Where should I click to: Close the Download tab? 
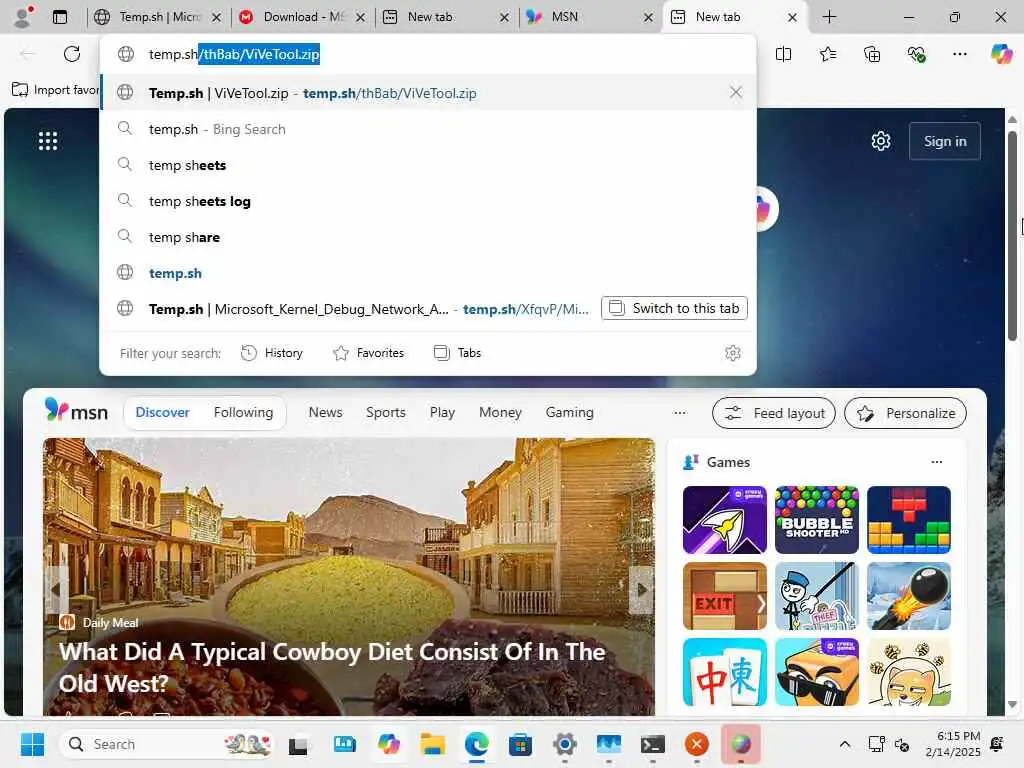360,18
